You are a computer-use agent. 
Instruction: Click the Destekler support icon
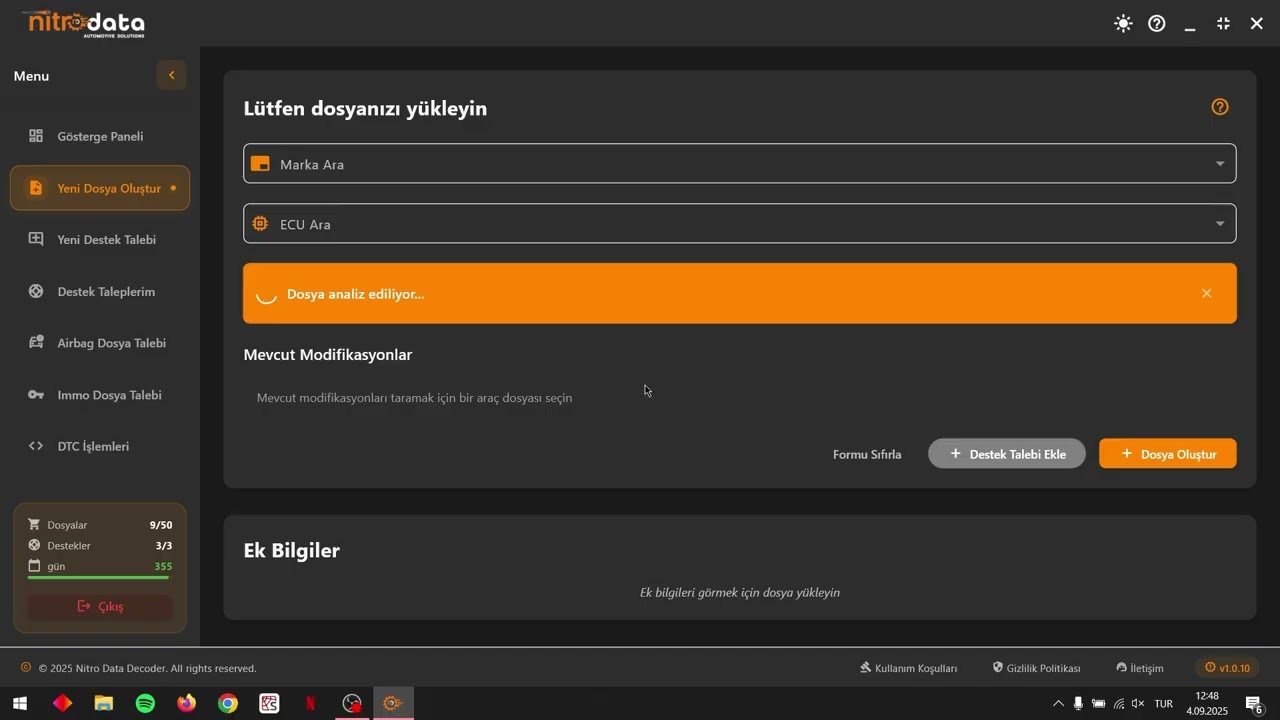pyautogui.click(x=34, y=545)
